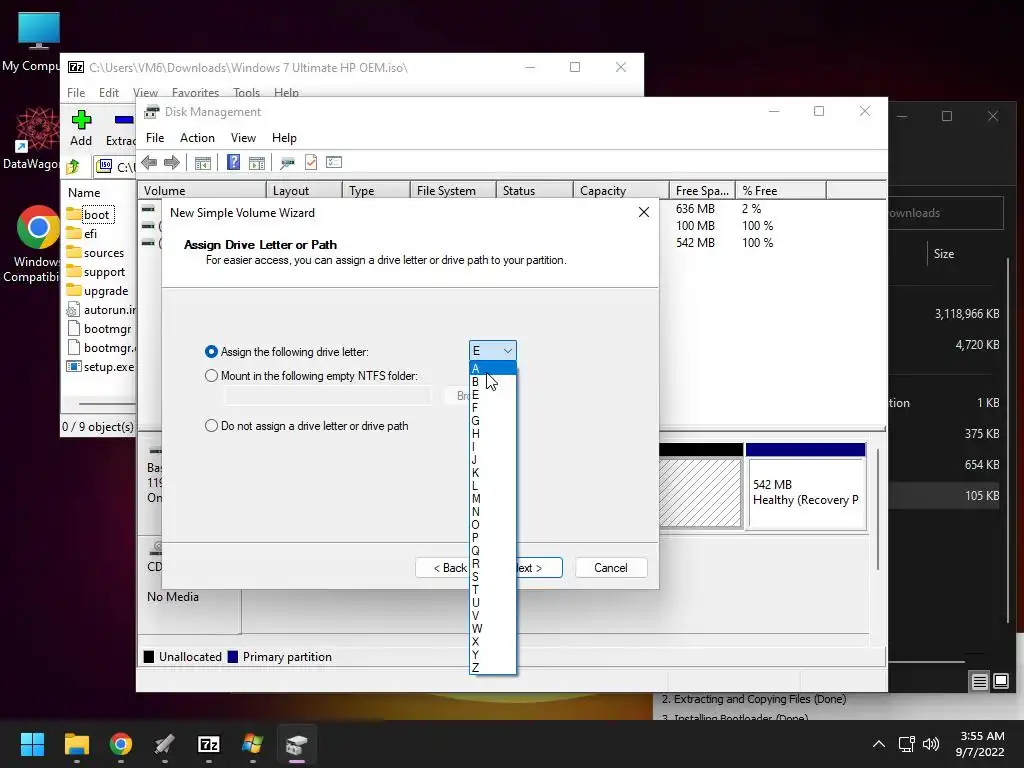Select the unallocated hatched partition block
Image resolution: width=1024 pixels, height=768 pixels.
point(700,493)
